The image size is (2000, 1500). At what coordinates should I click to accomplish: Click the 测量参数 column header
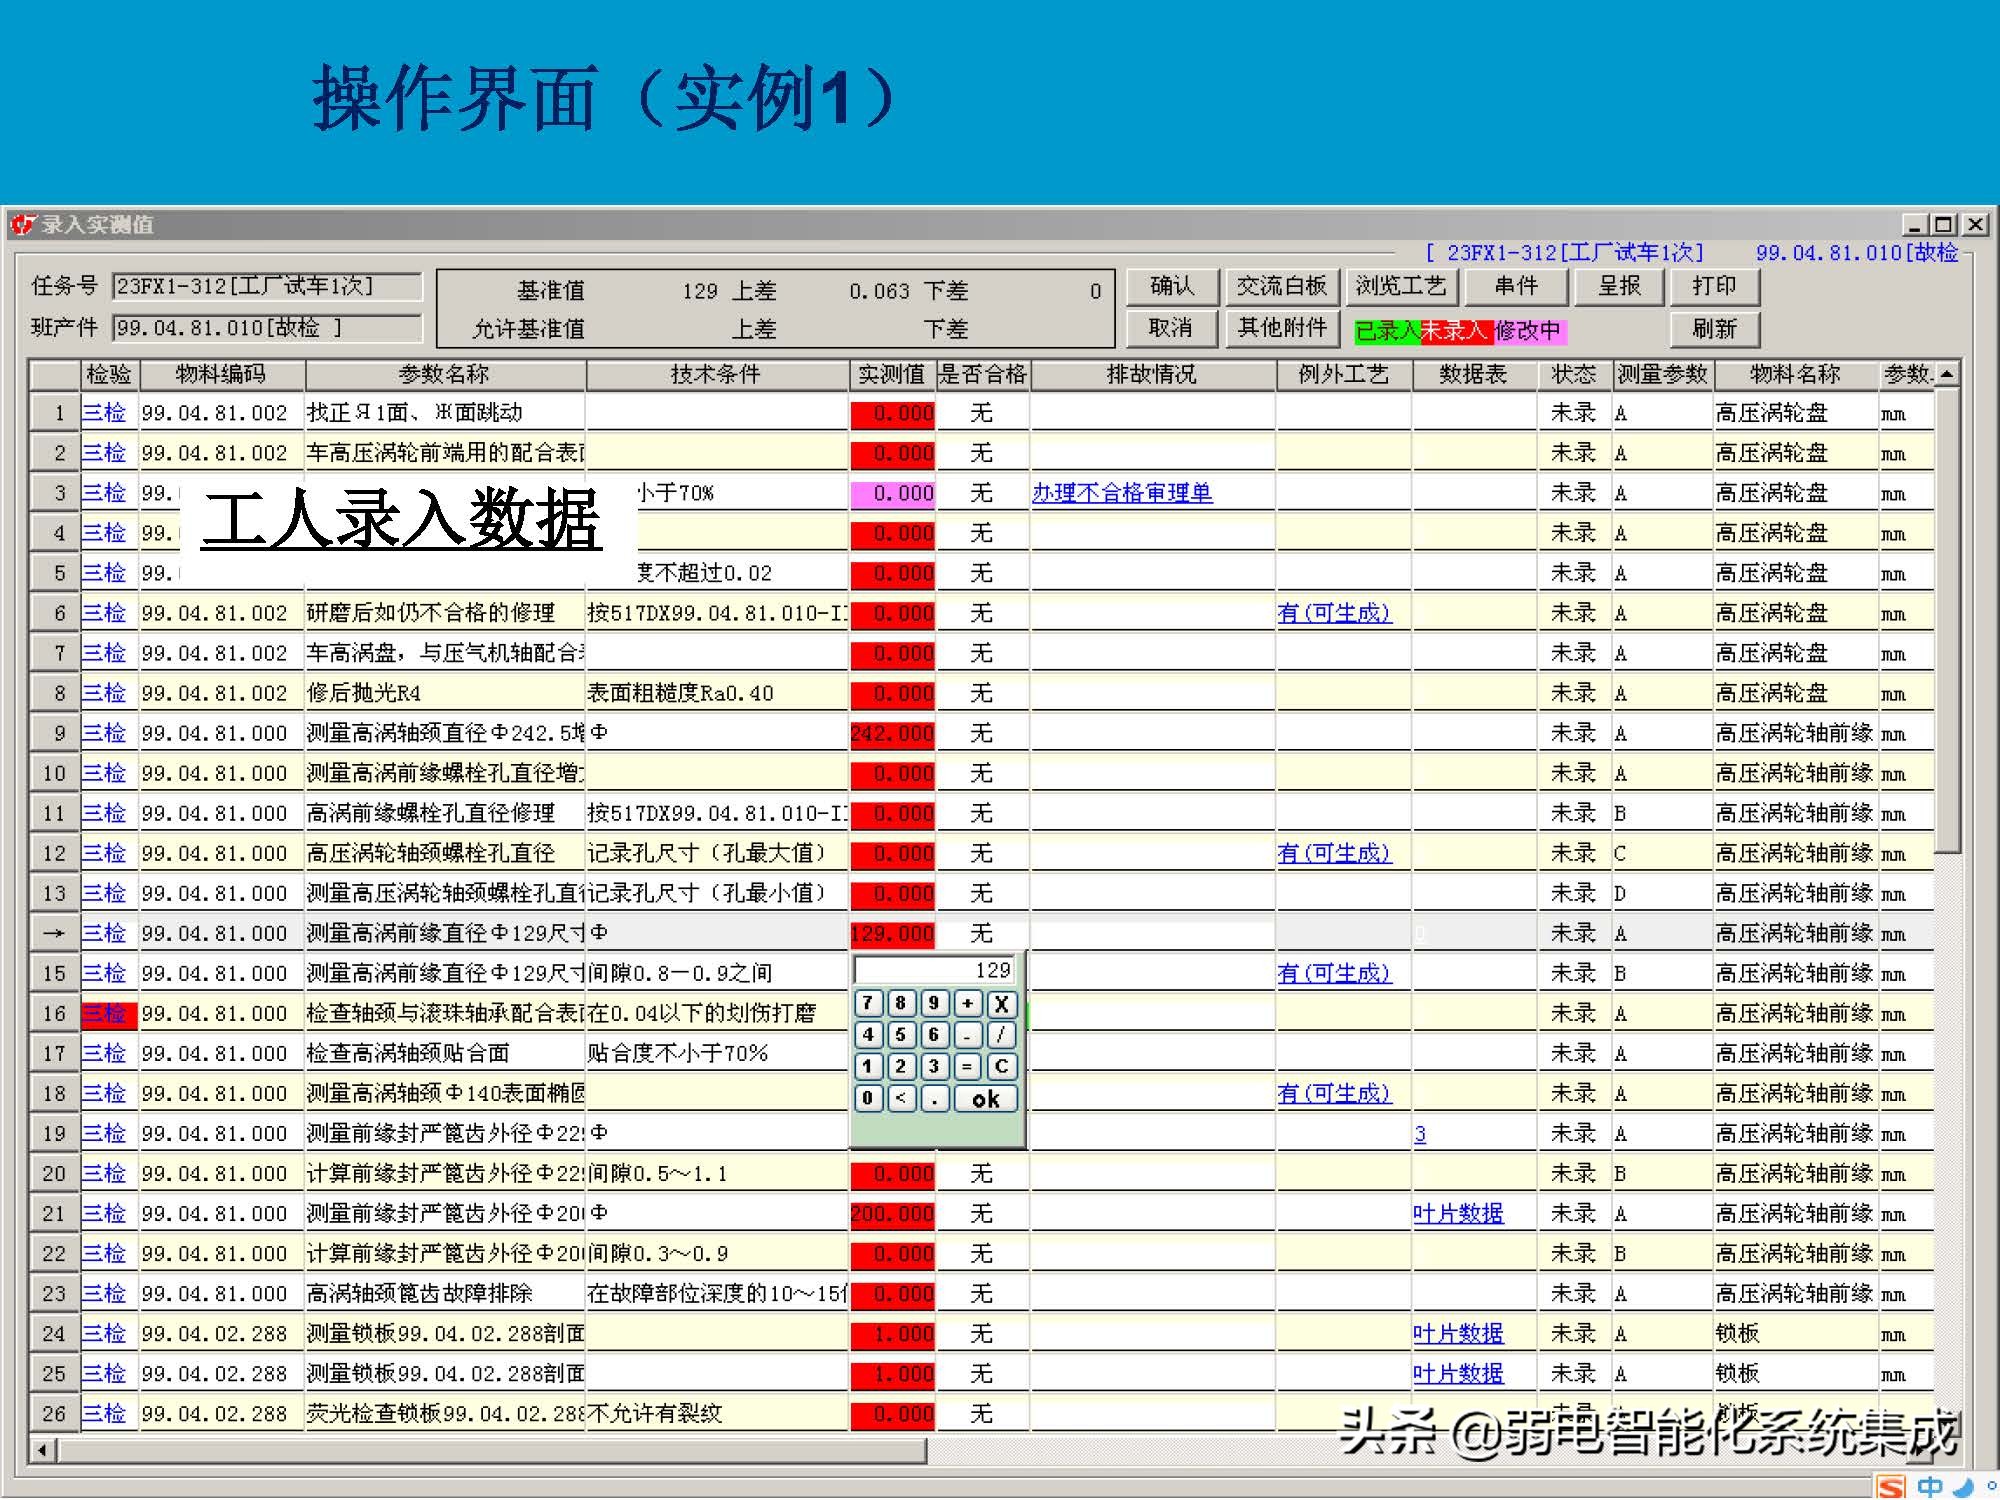coord(1662,374)
